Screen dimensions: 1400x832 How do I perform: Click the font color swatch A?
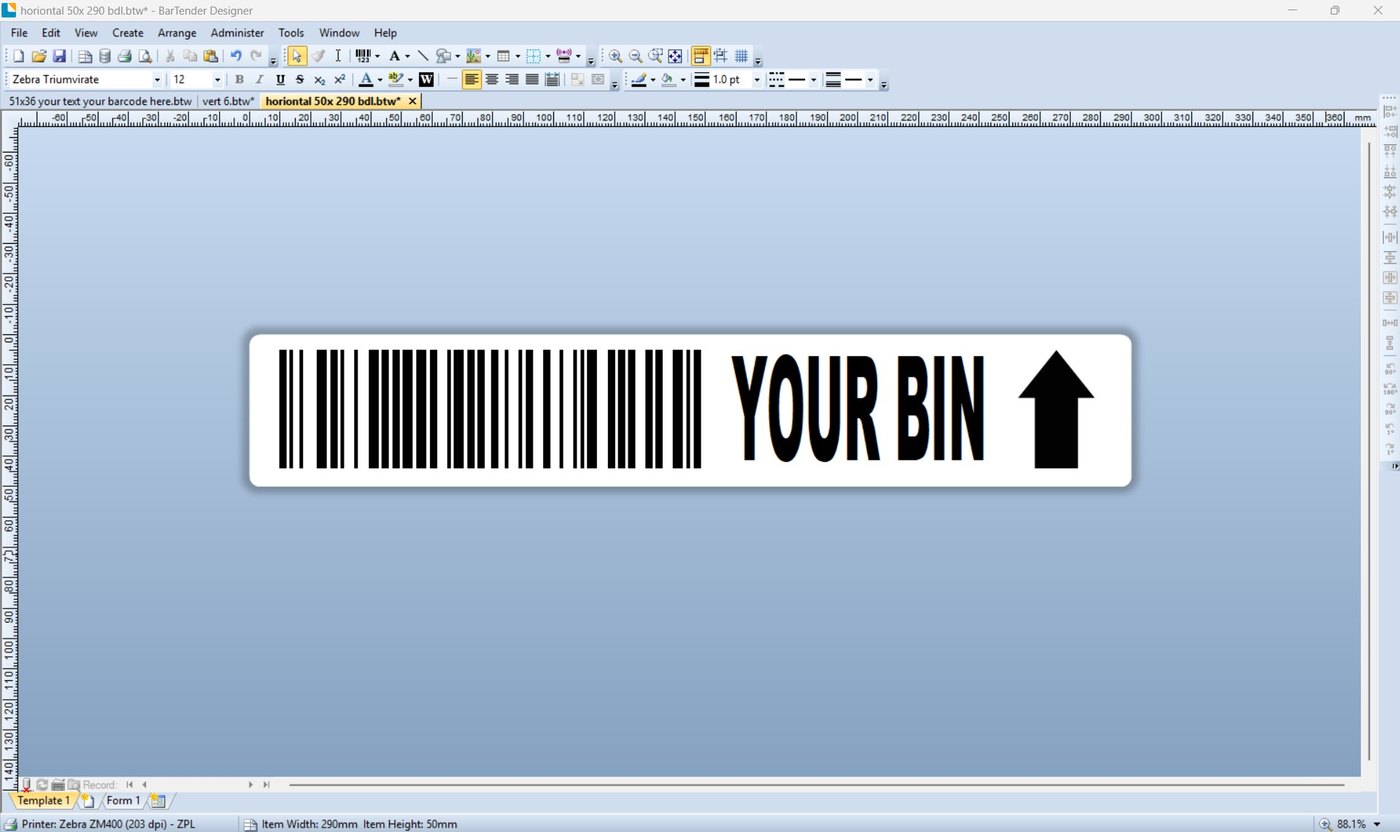click(366, 79)
